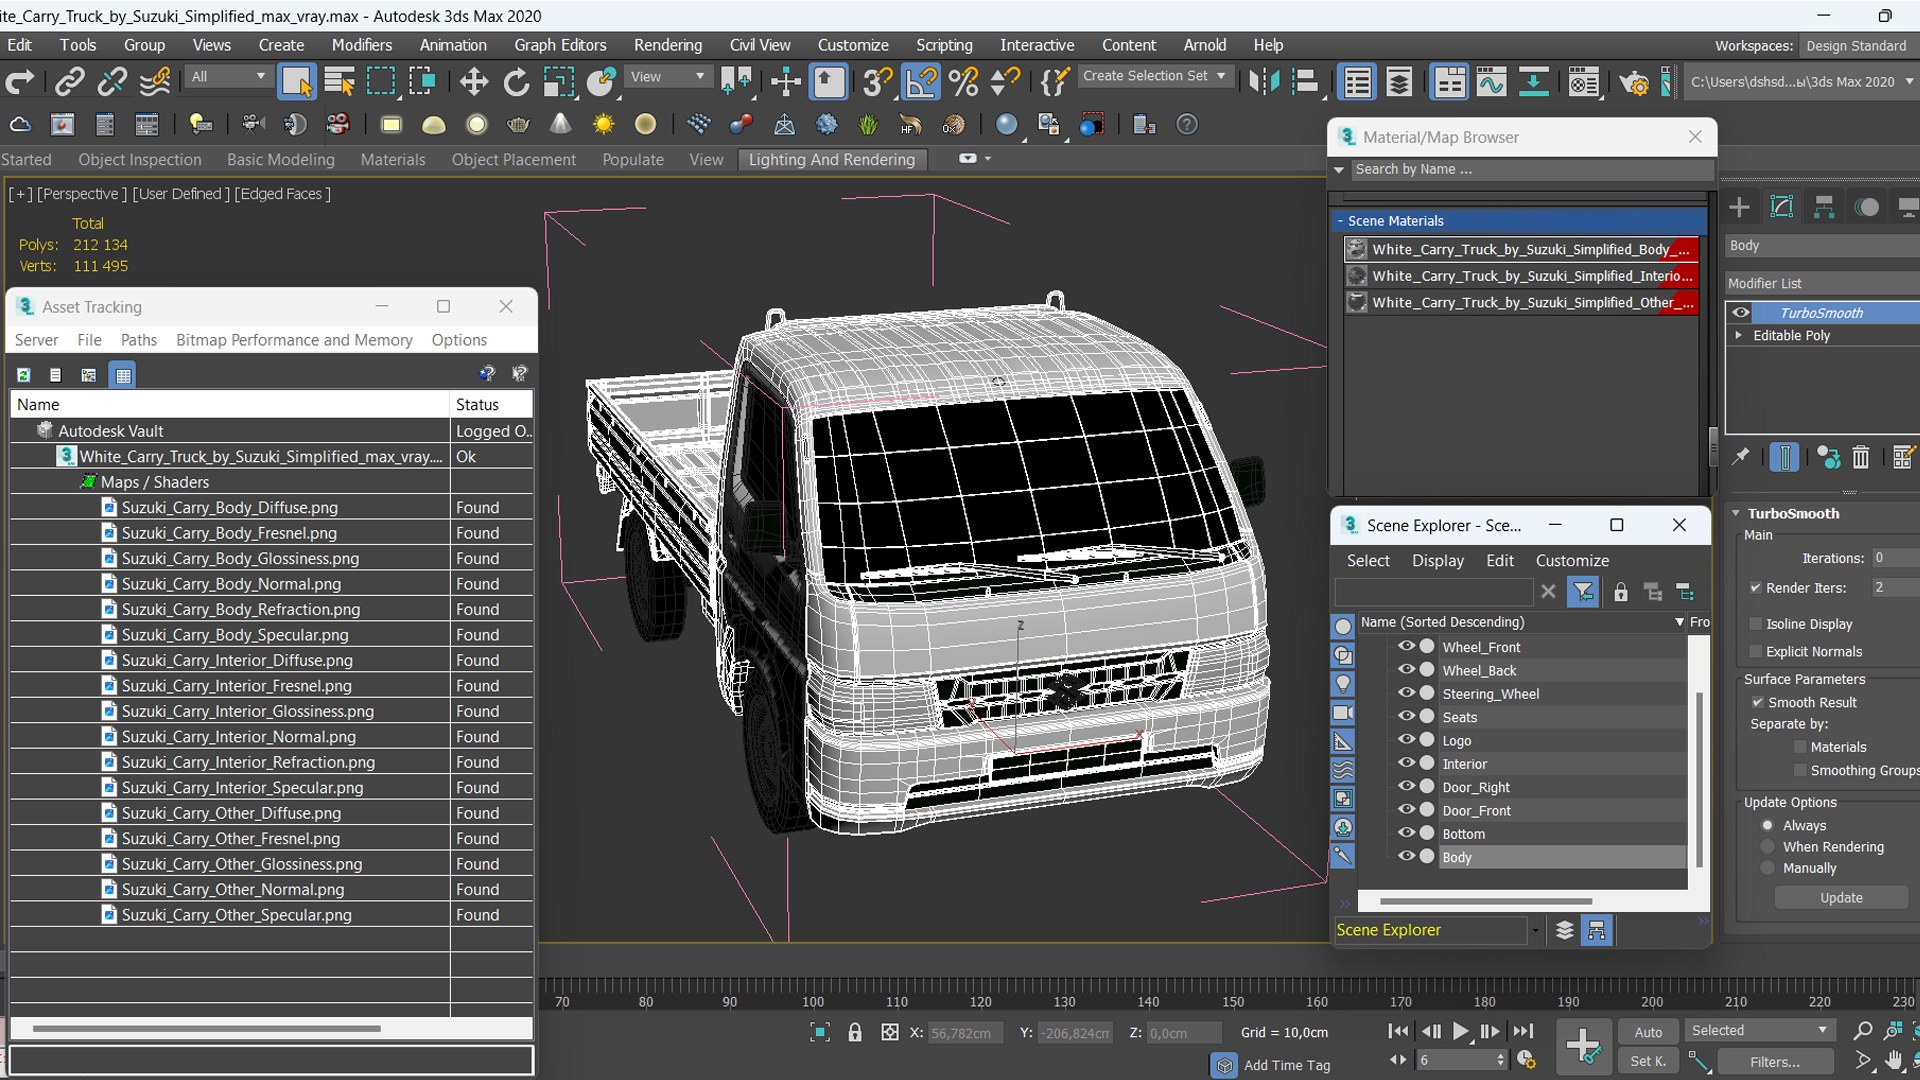1920x1080 pixels.
Task: Open the Modifier List dropdown
Action: 1822,283
